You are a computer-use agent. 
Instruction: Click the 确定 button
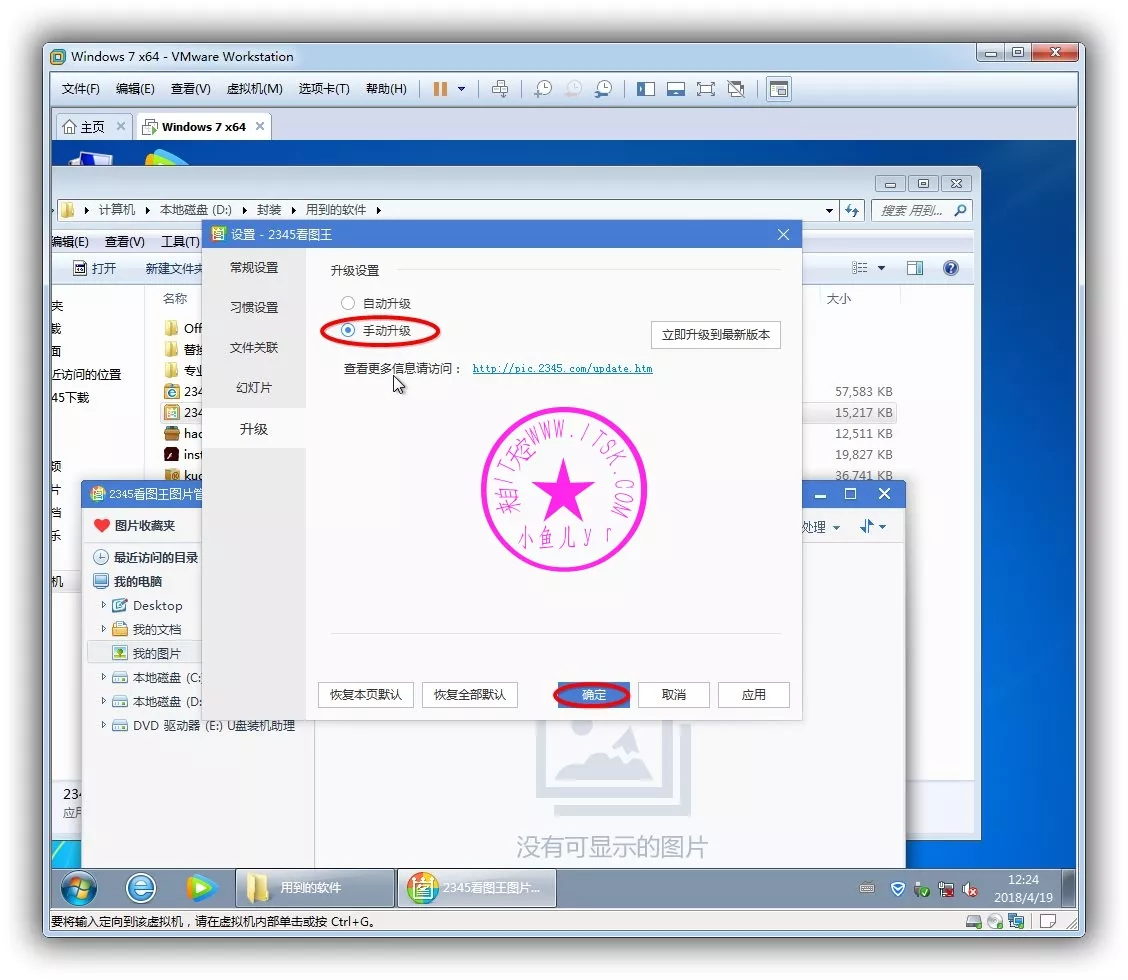click(x=594, y=694)
